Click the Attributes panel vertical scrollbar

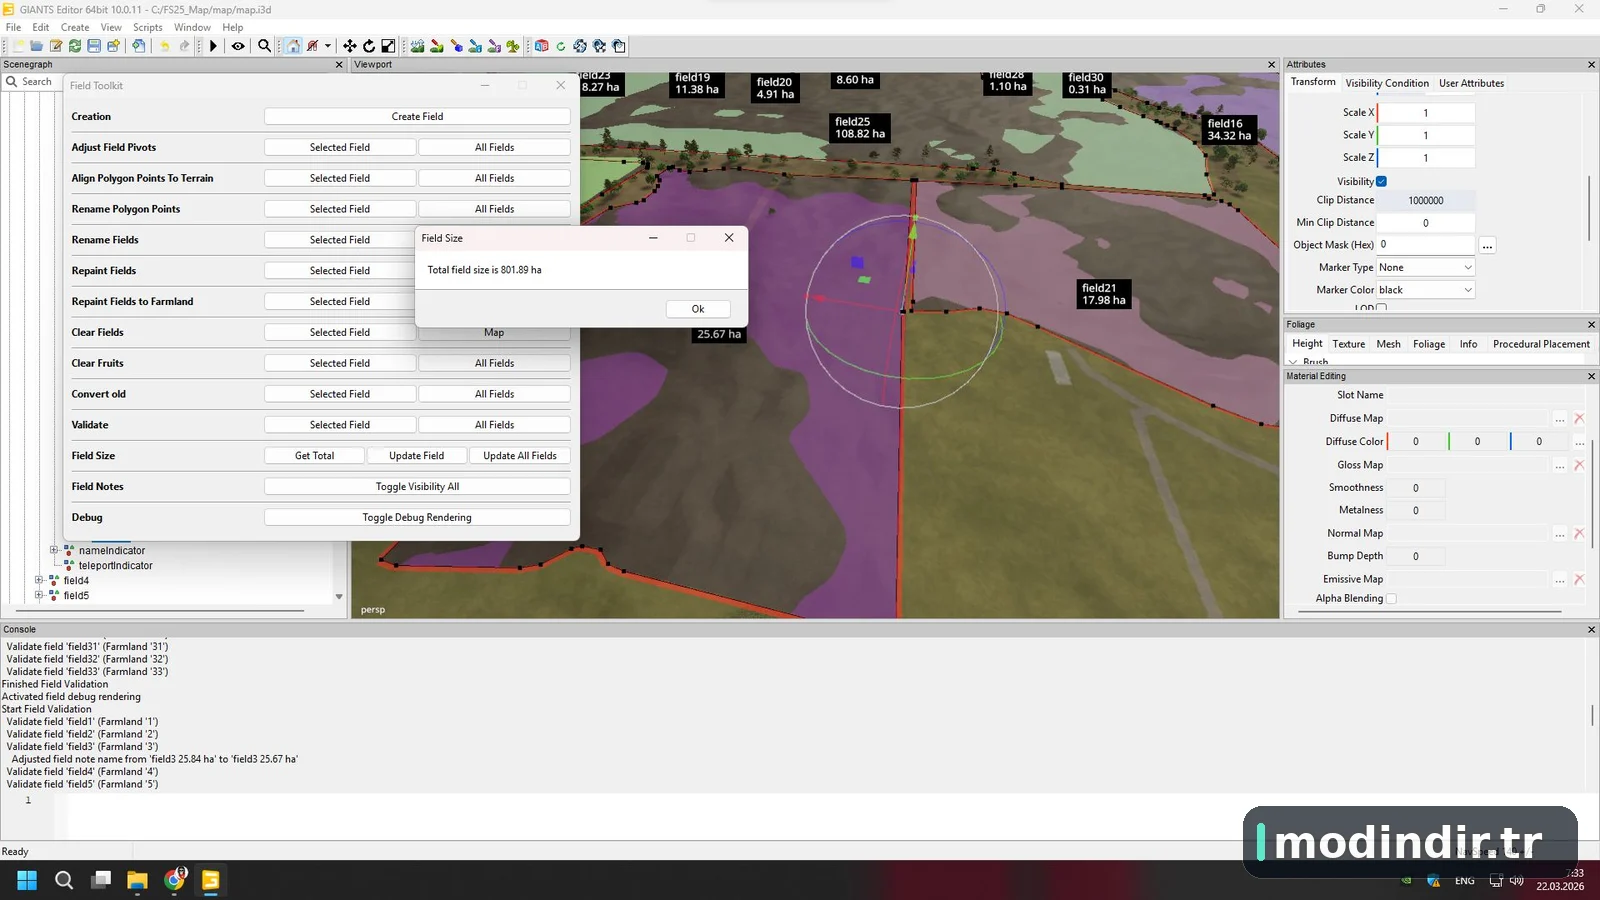click(1590, 207)
